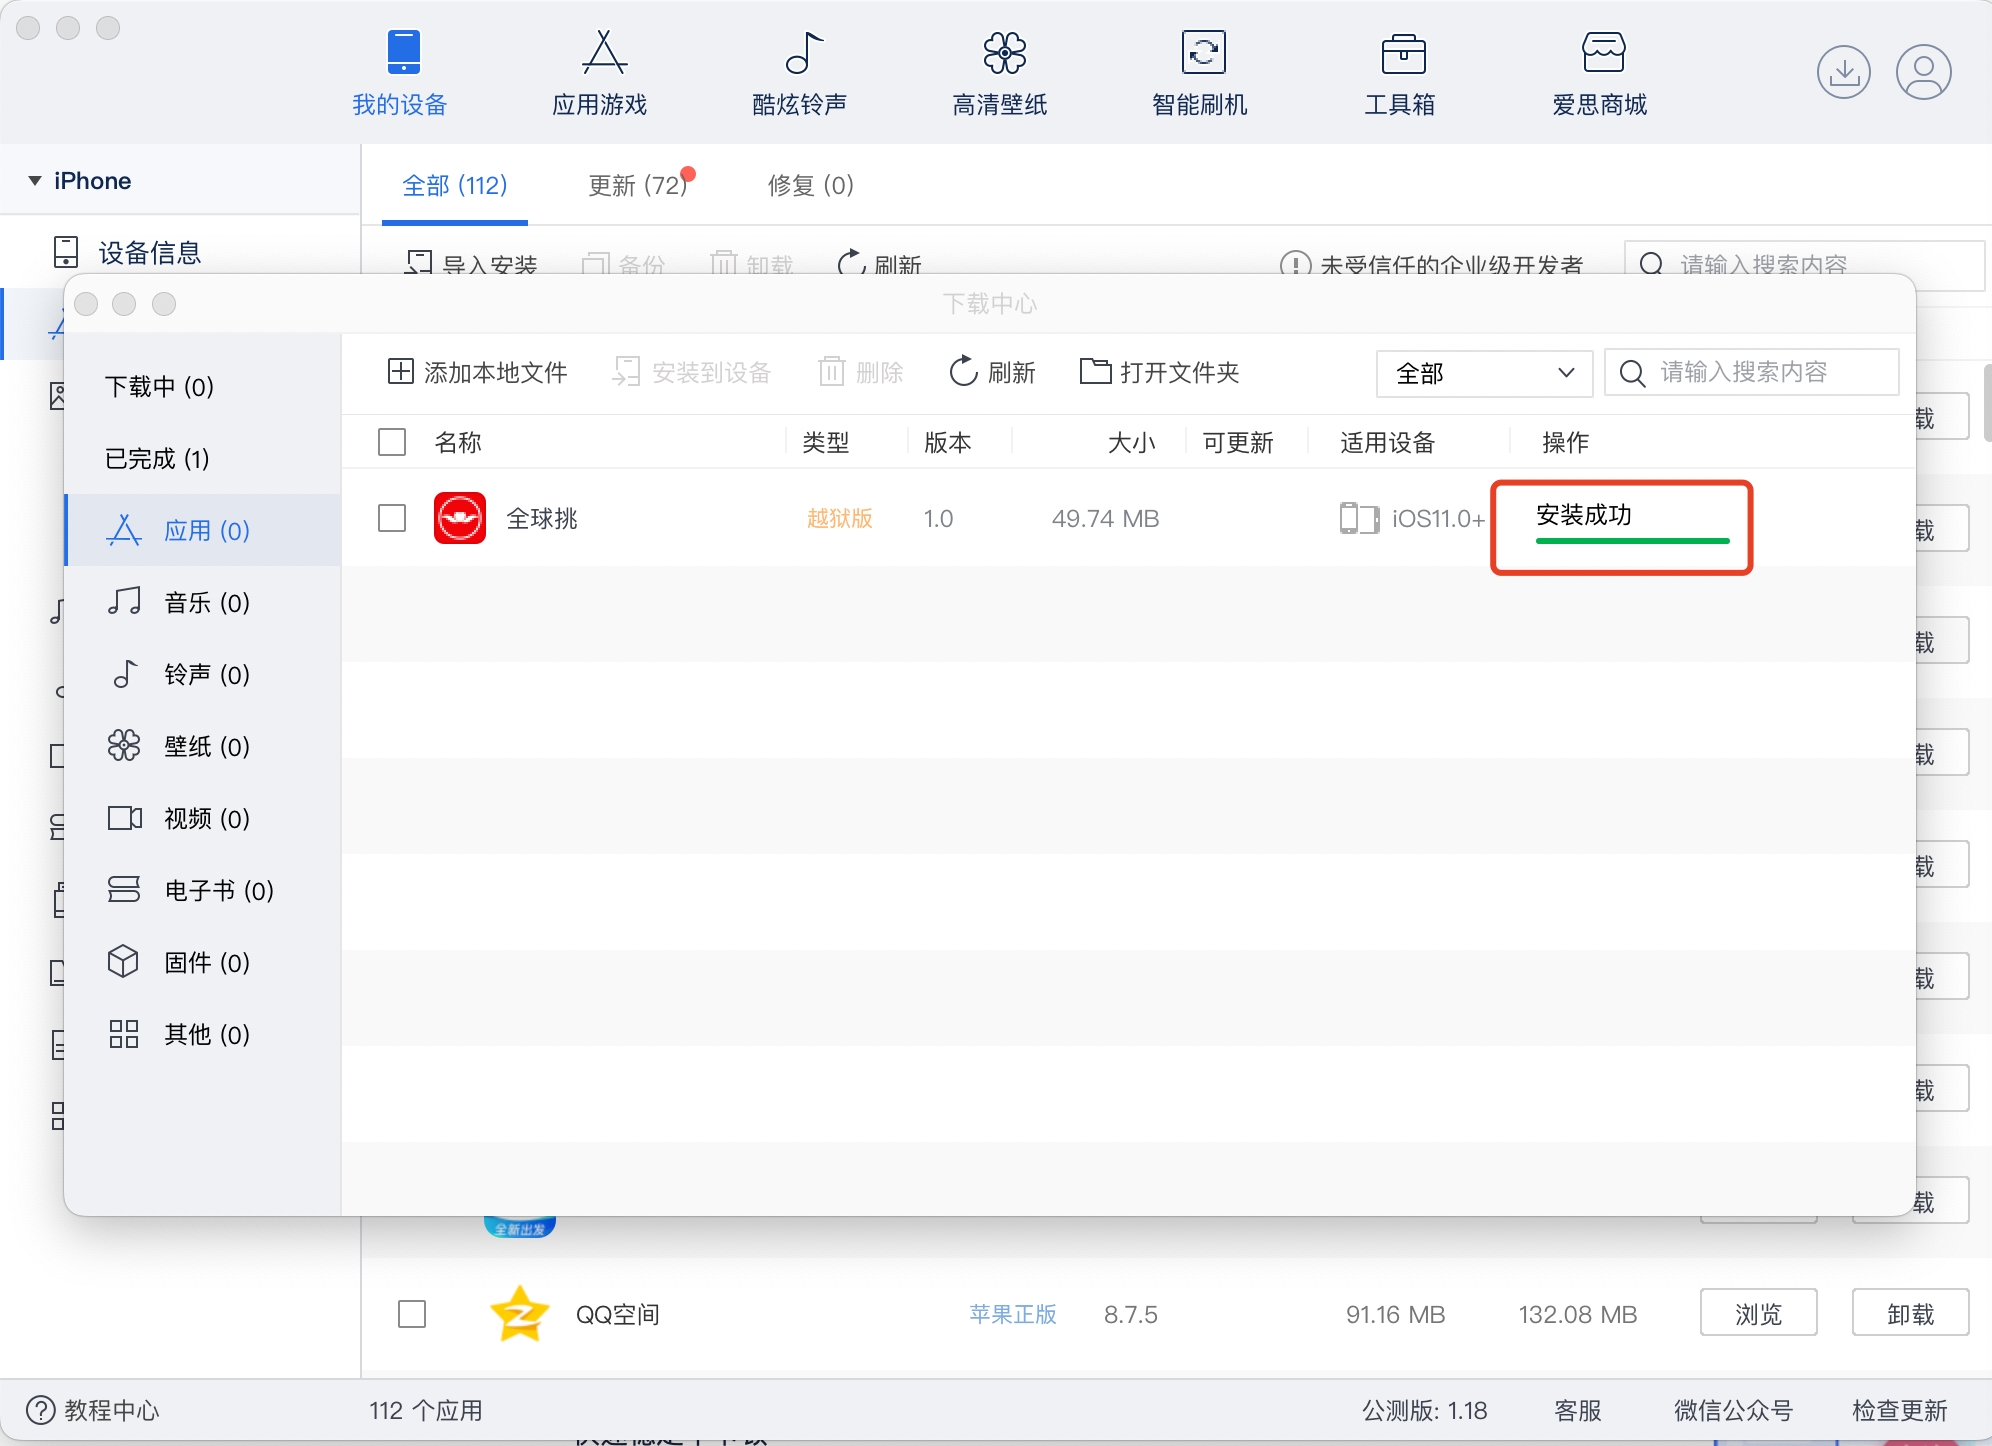Toggle the select-all checkbox beside 名称

tap(392, 442)
